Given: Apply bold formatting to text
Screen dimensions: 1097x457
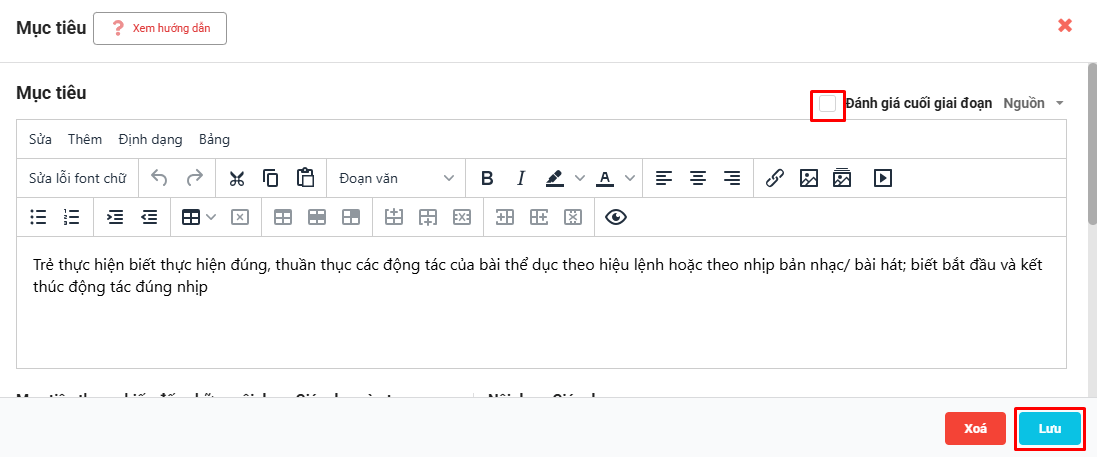Looking at the screenshot, I should pos(487,178).
